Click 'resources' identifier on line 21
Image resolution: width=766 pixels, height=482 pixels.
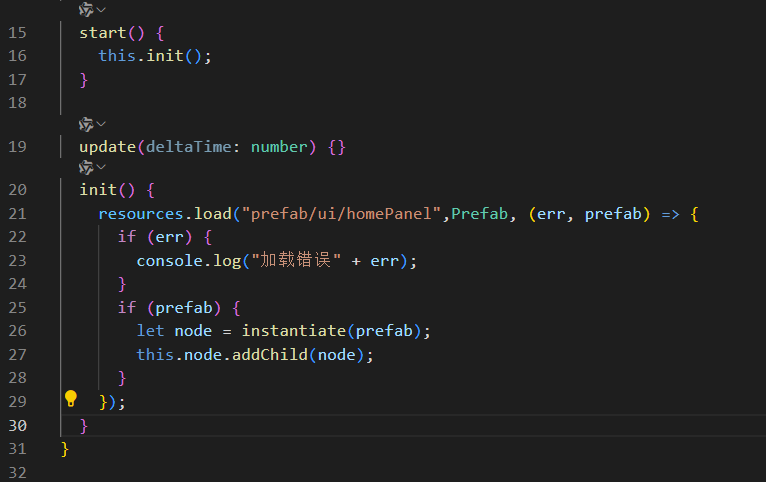tap(141, 213)
